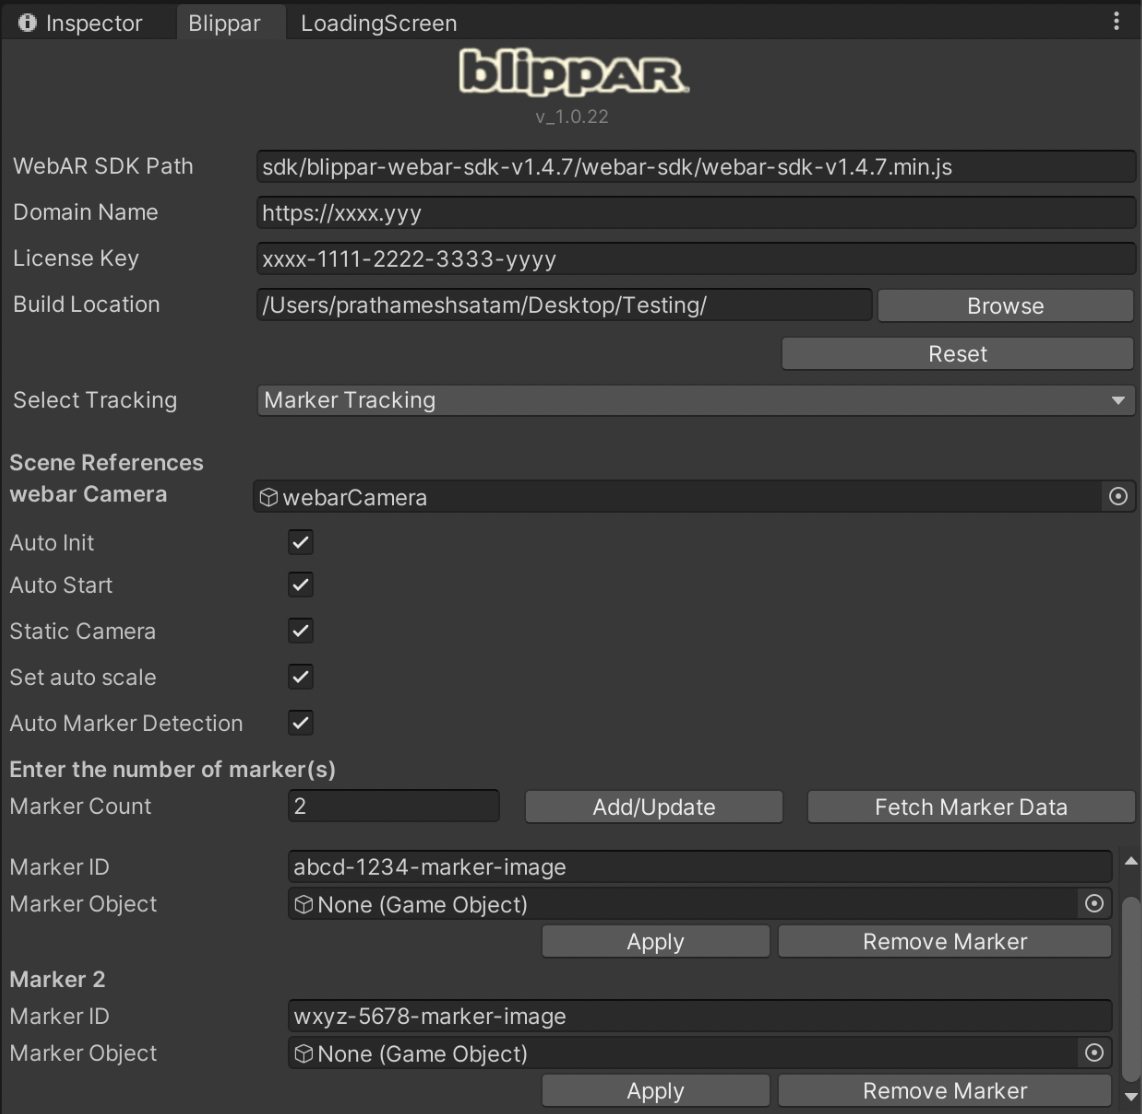
Task: Click into the Domain Name field
Action: coord(696,213)
